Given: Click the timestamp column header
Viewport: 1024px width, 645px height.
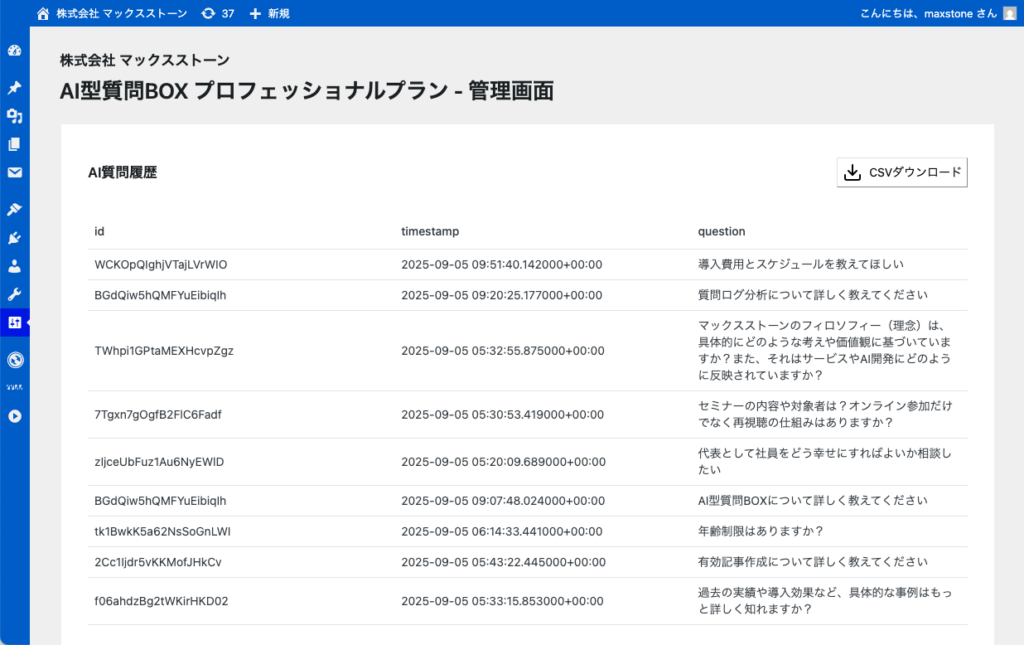Looking at the screenshot, I should click(430, 231).
